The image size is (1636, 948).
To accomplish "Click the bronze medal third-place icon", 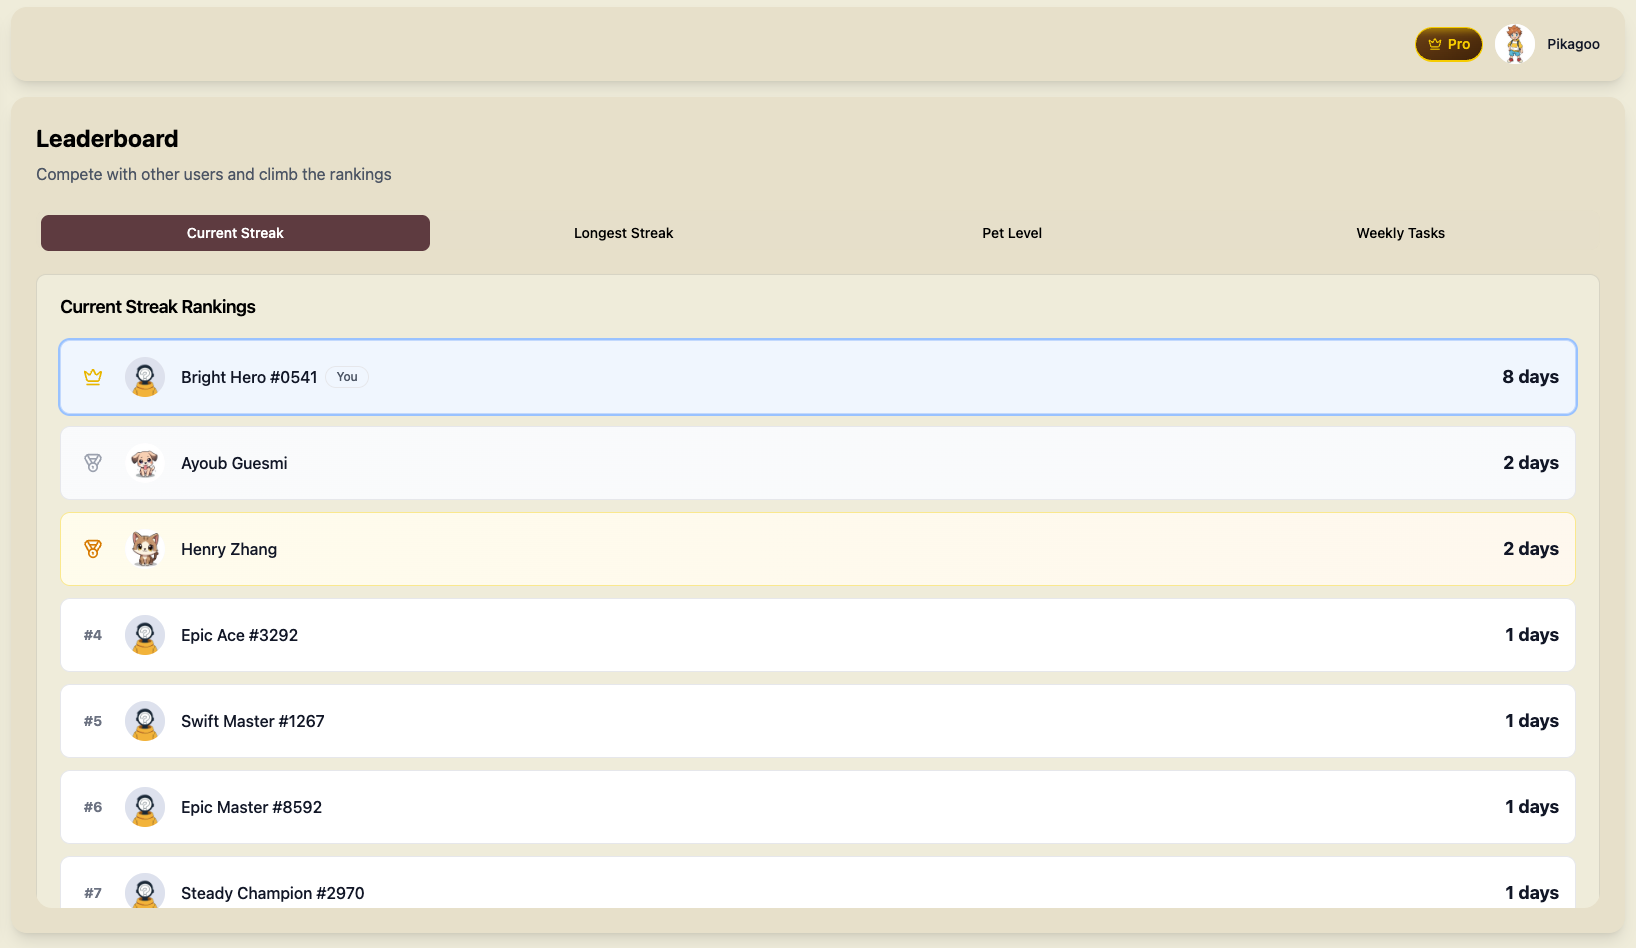I will 93,549.
